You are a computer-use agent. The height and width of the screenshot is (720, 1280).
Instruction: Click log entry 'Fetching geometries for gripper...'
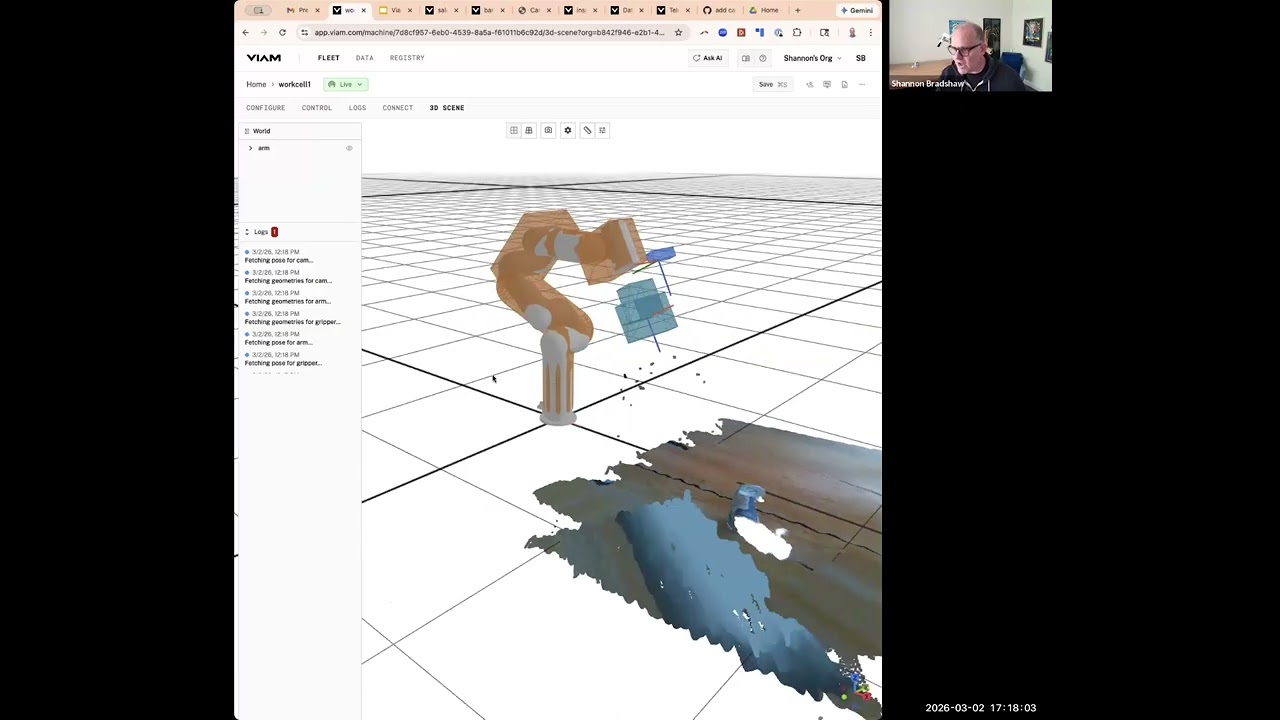point(292,322)
